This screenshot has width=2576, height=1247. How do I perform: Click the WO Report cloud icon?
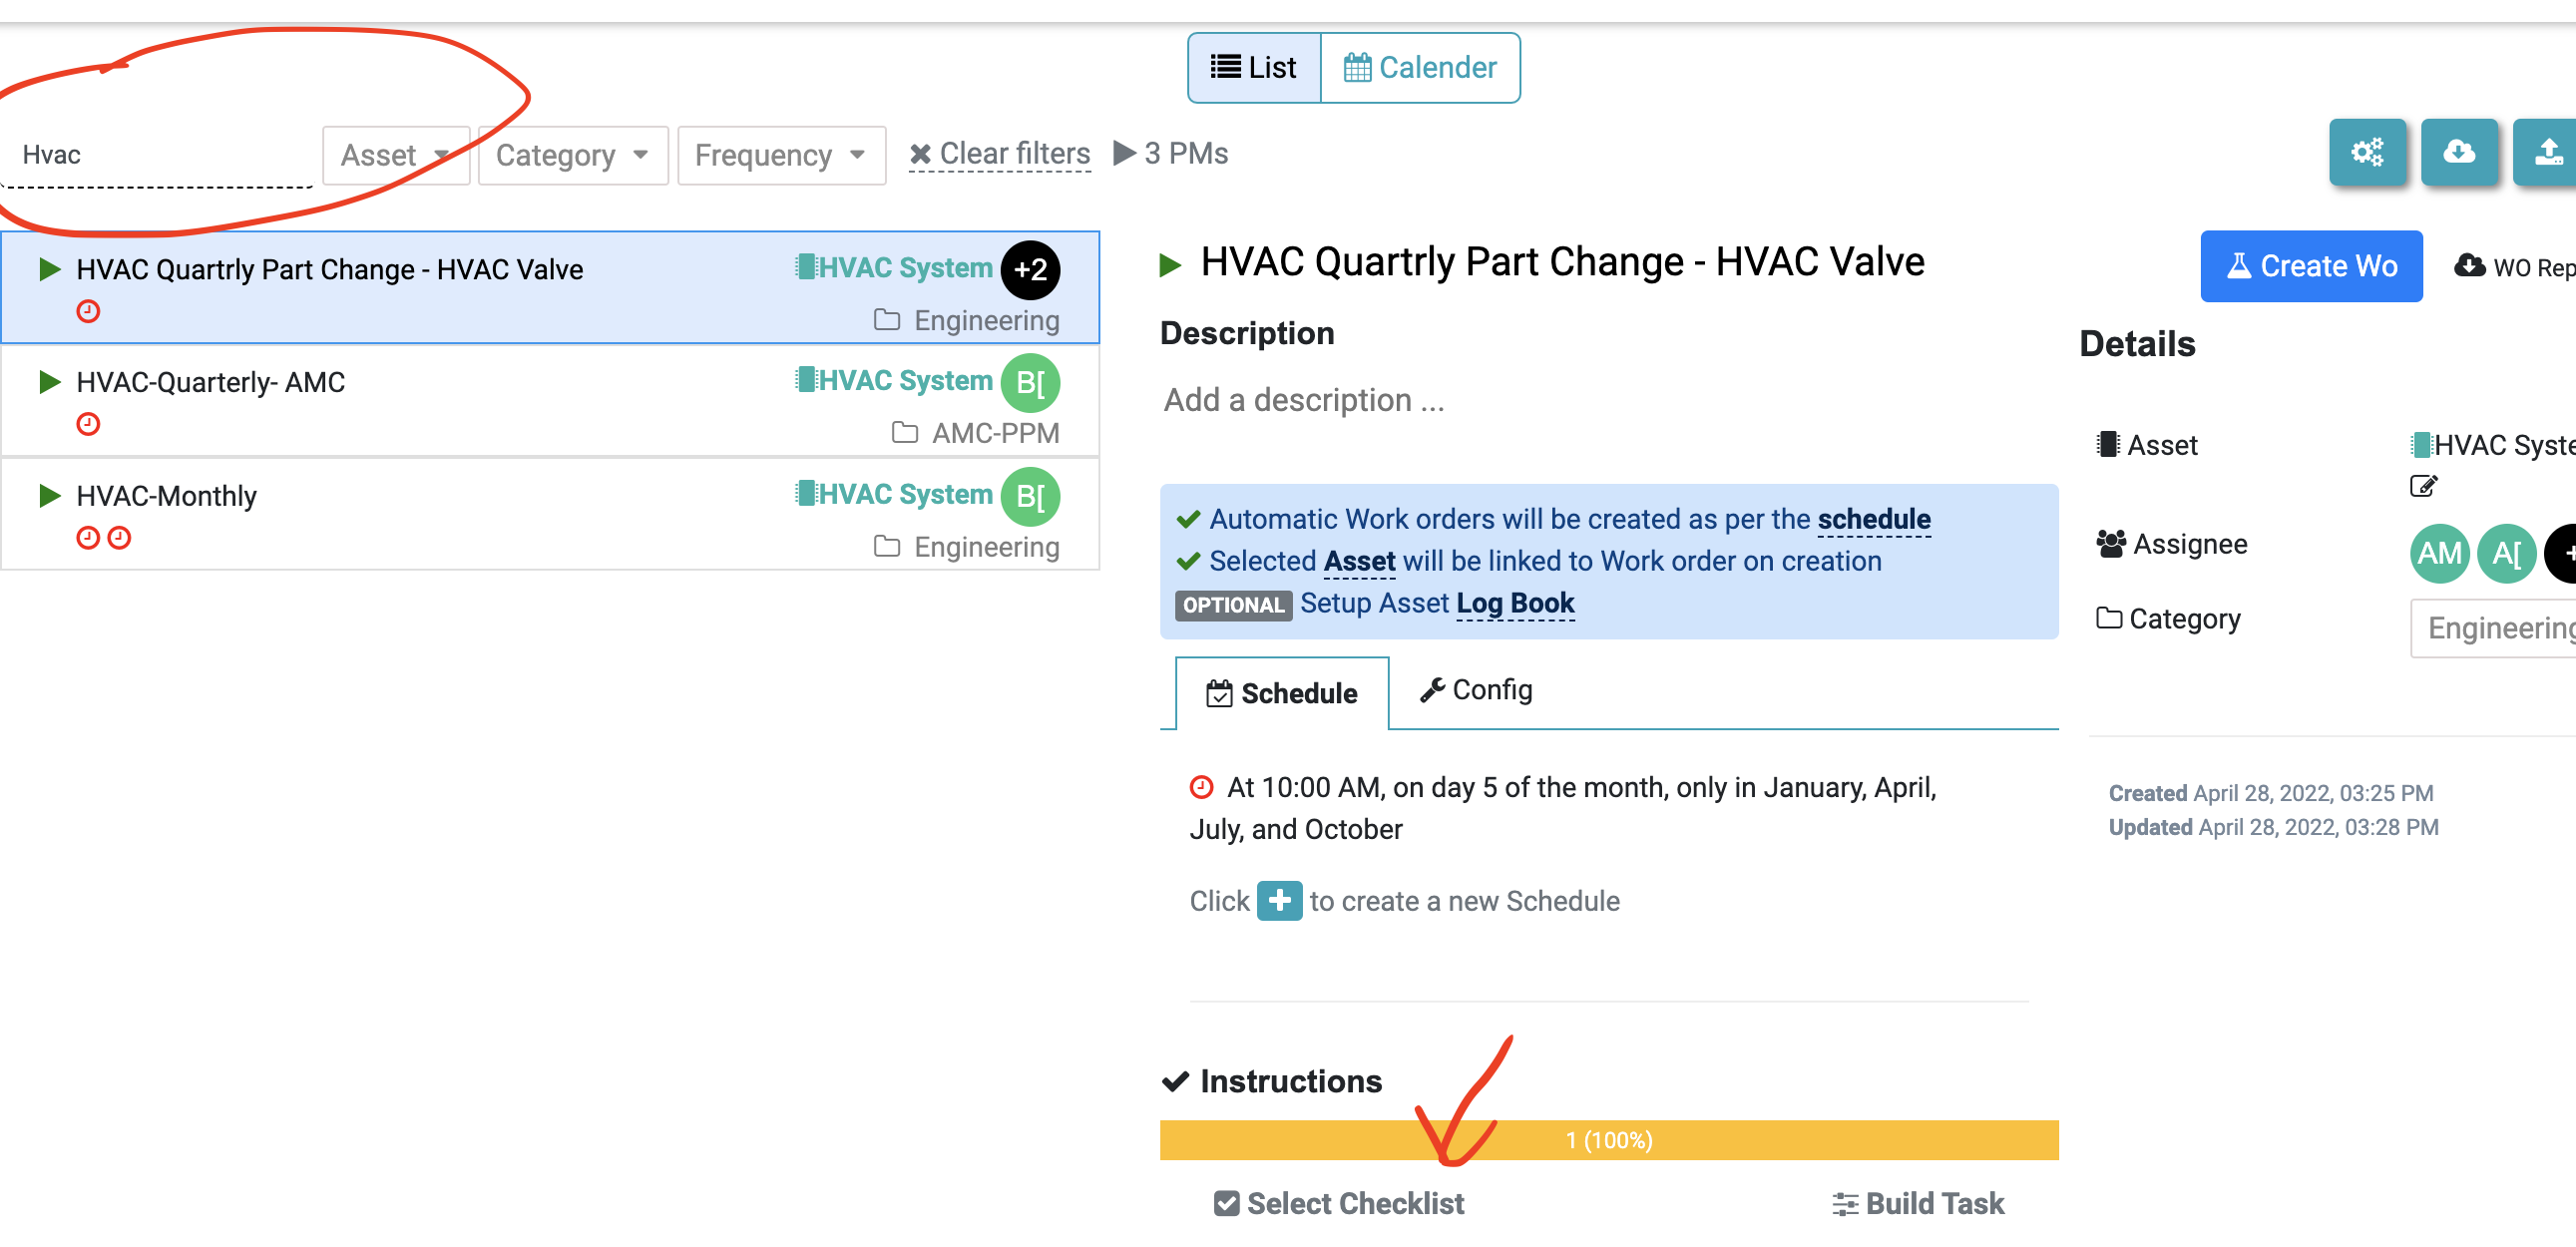pos(2471,266)
